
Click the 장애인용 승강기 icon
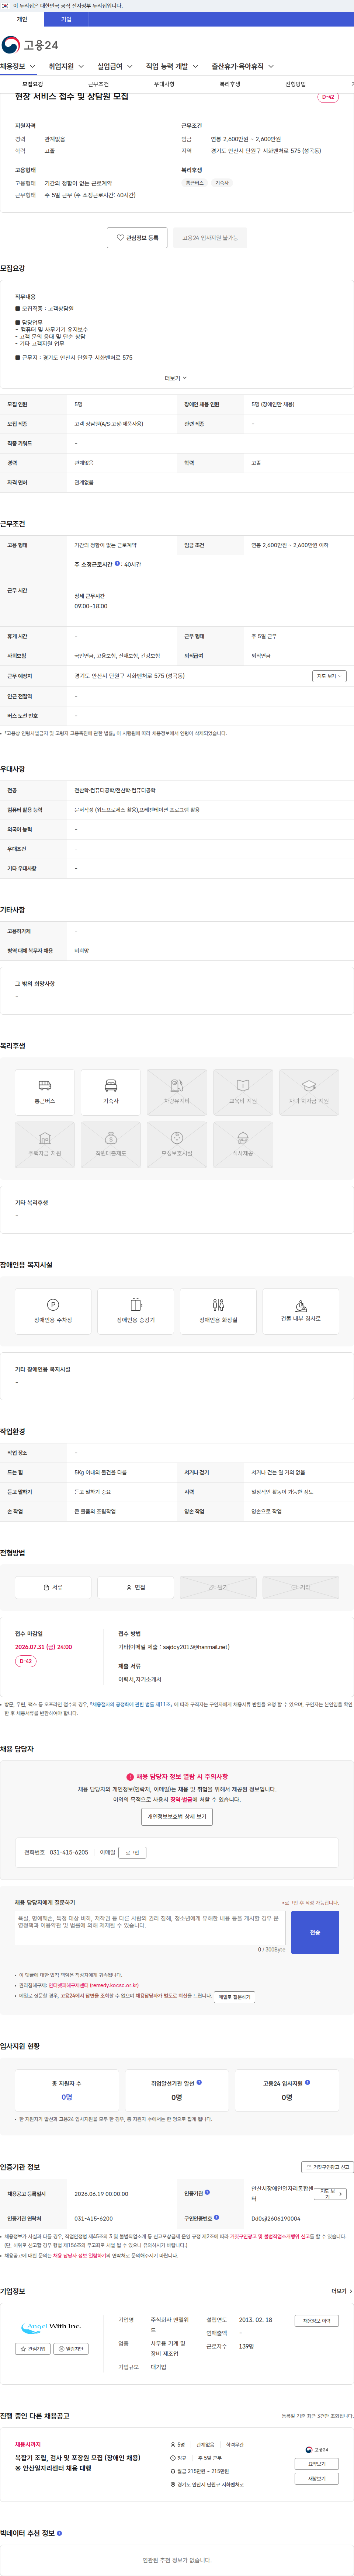136,1311
